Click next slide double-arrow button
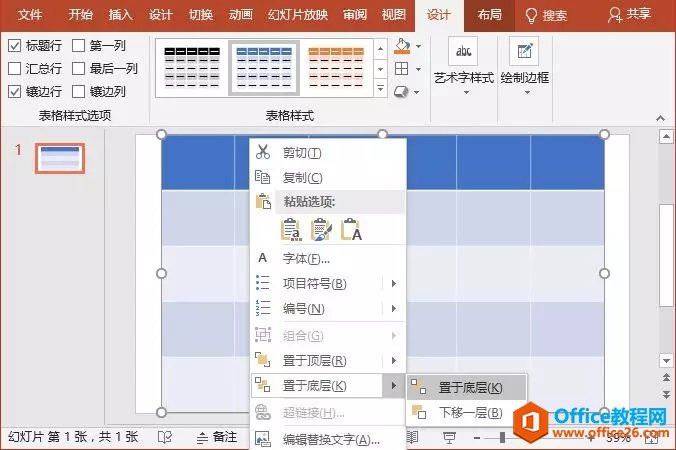676x450 pixels. click(666, 394)
